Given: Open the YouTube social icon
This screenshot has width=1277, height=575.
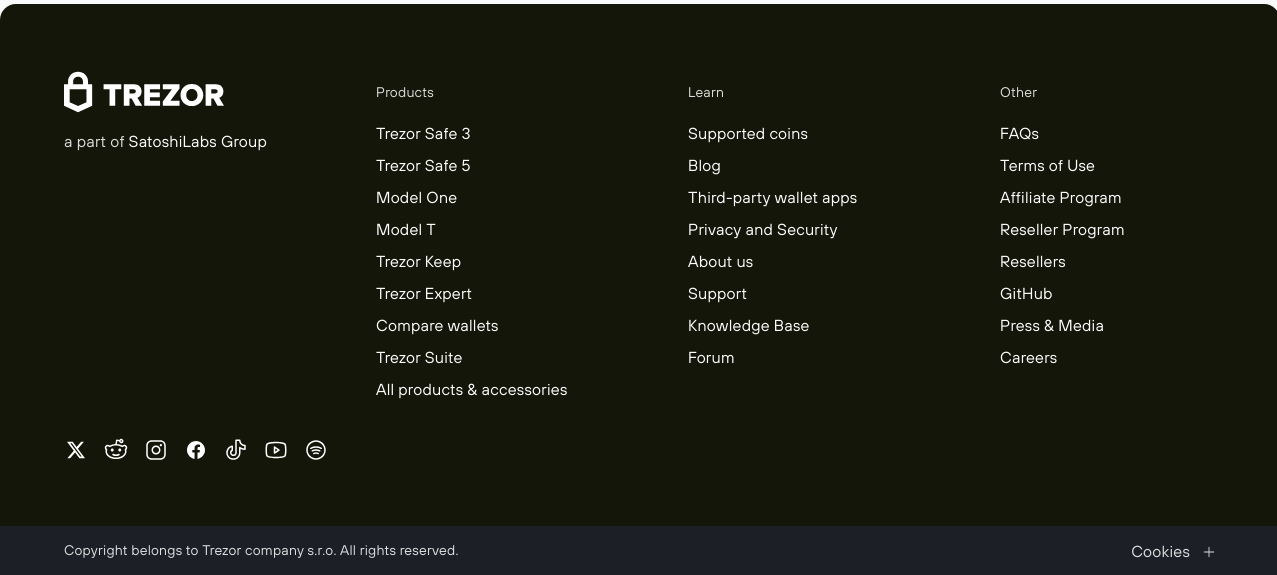Looking at the screenshot, I should click(276, 450).
